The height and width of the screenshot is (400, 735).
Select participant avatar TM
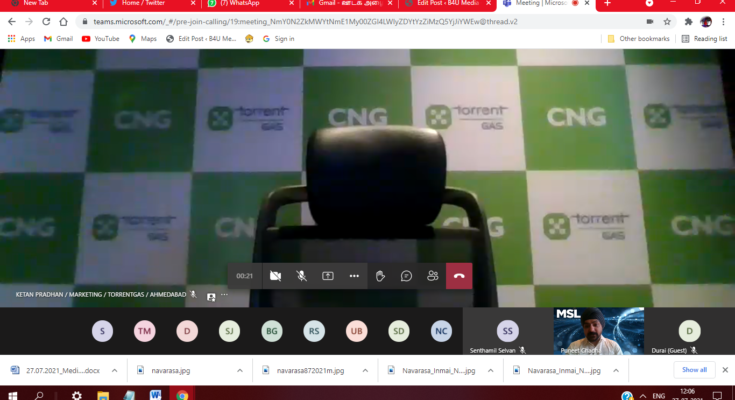(x=144, y=331)
